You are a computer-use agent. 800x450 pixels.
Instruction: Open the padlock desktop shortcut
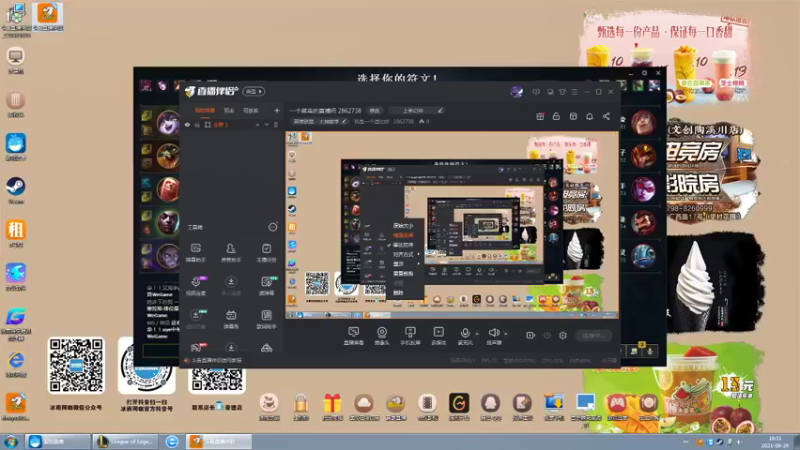click(301, 407)
